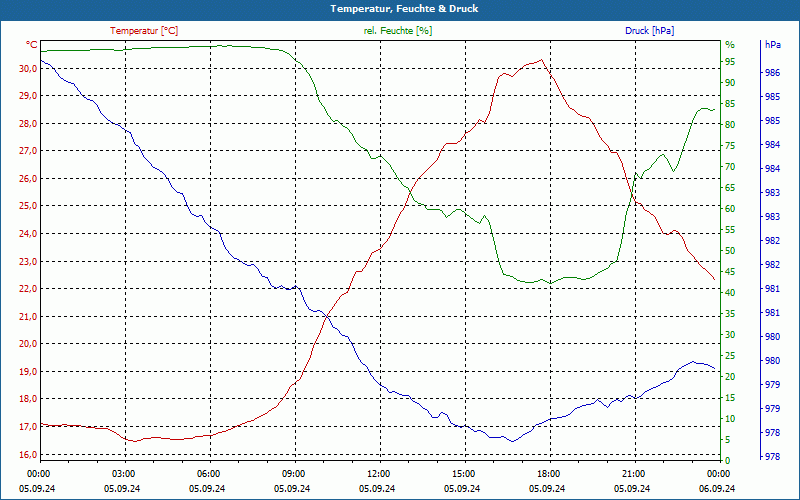Viewport: 800px width, 500px height.
Task: Click the '29,0' temperature axis value
Action: pos(29,96)
